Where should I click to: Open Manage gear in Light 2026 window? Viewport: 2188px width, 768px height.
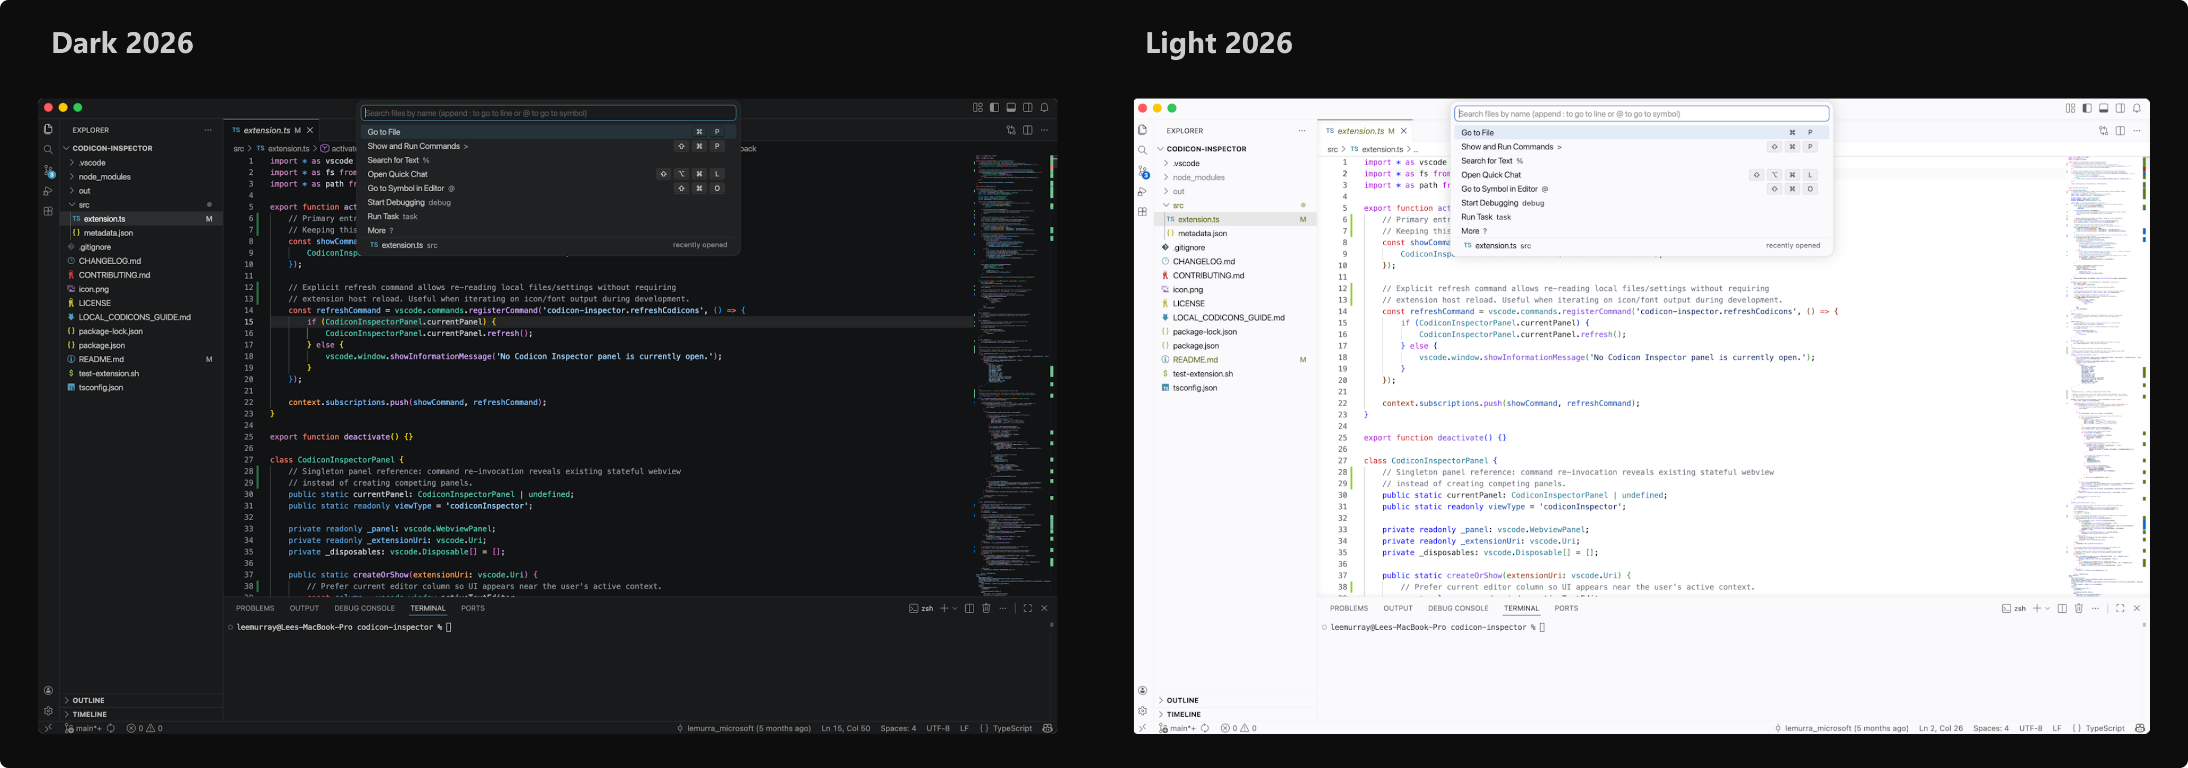click(1142, 711)
